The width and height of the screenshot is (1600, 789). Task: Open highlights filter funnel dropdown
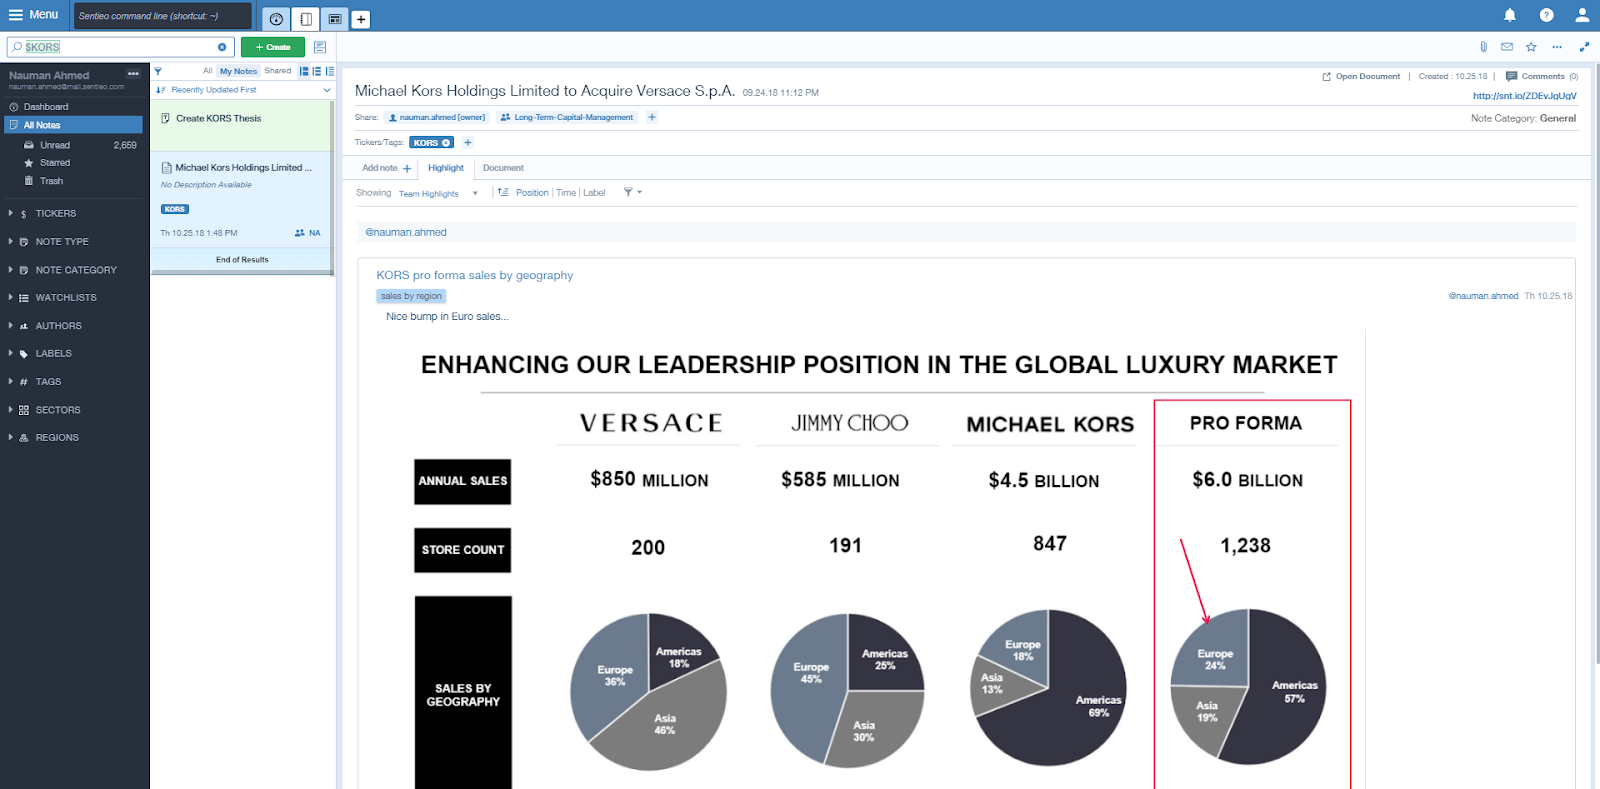[632, 192]
